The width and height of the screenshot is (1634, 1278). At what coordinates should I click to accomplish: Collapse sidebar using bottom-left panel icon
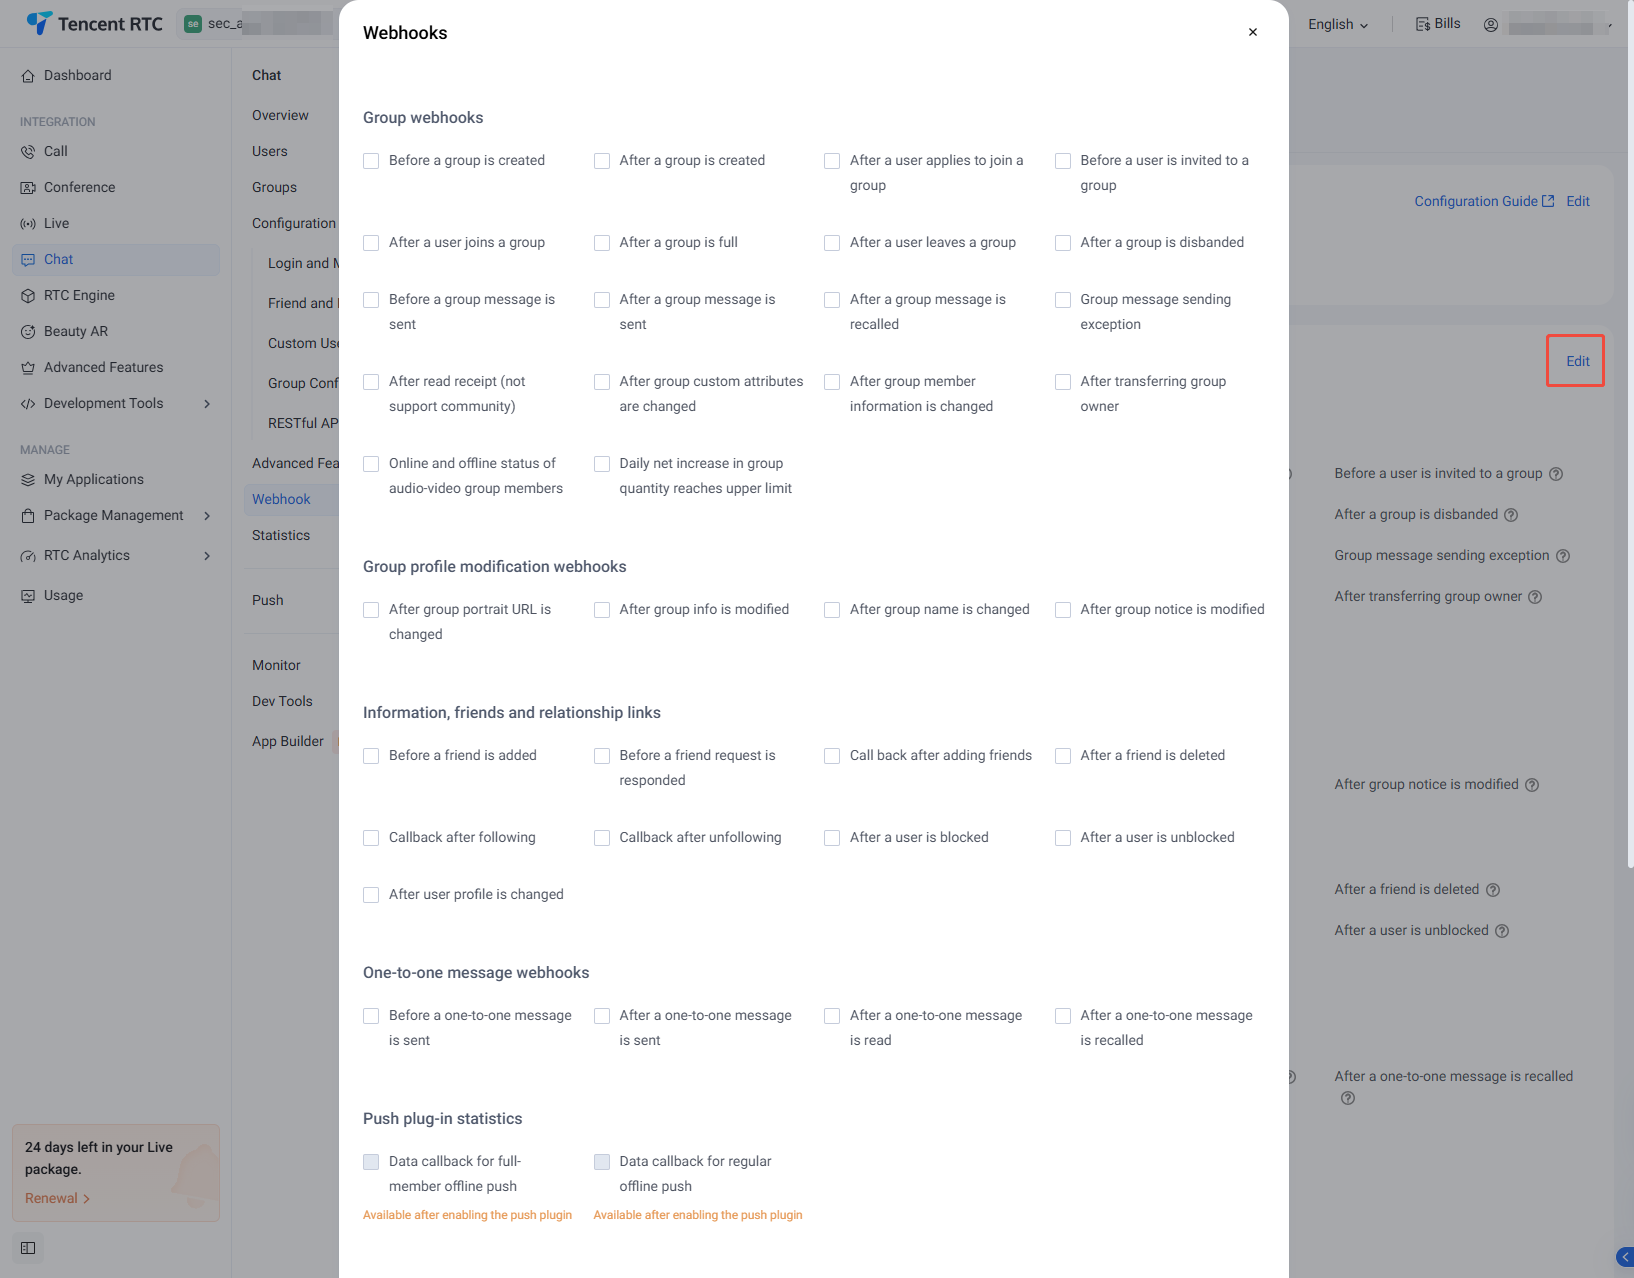[28, 1248]
